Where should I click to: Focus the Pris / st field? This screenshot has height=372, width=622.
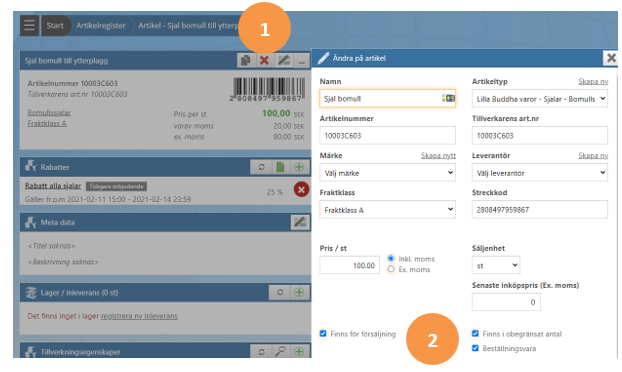click(x=349, y=265)
